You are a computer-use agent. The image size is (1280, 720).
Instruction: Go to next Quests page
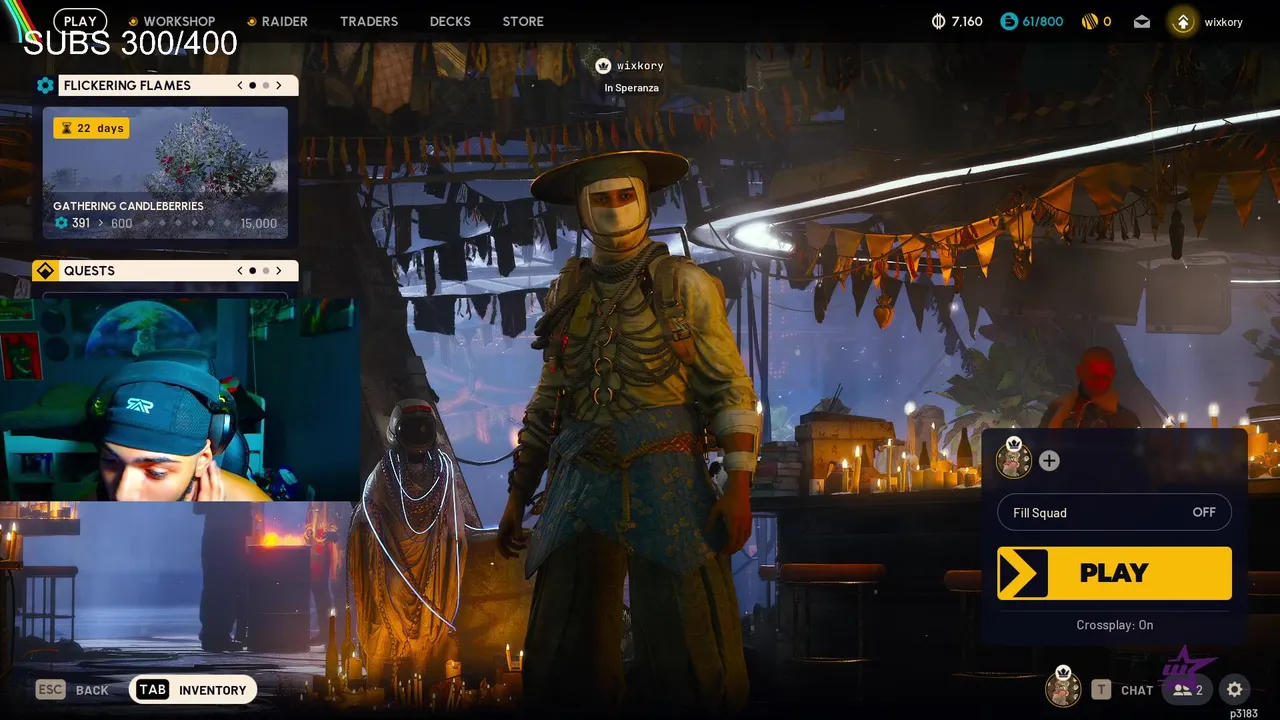coord(279,271)
